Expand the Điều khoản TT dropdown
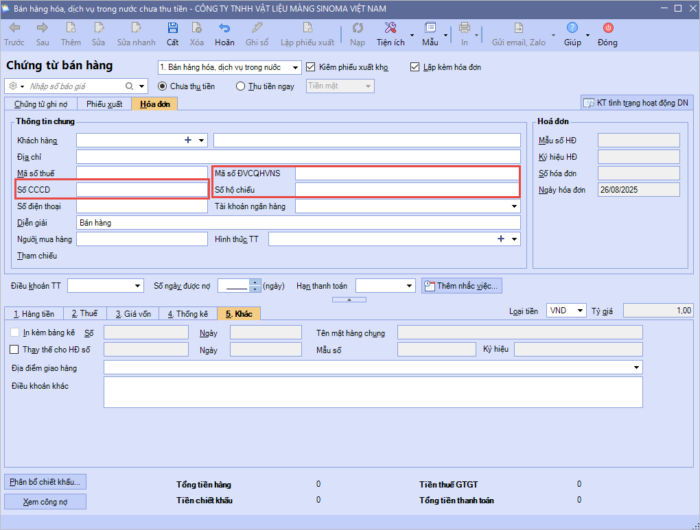Viewport: 700px width, 530px height. pyautogui.click(x=136, y=286)
